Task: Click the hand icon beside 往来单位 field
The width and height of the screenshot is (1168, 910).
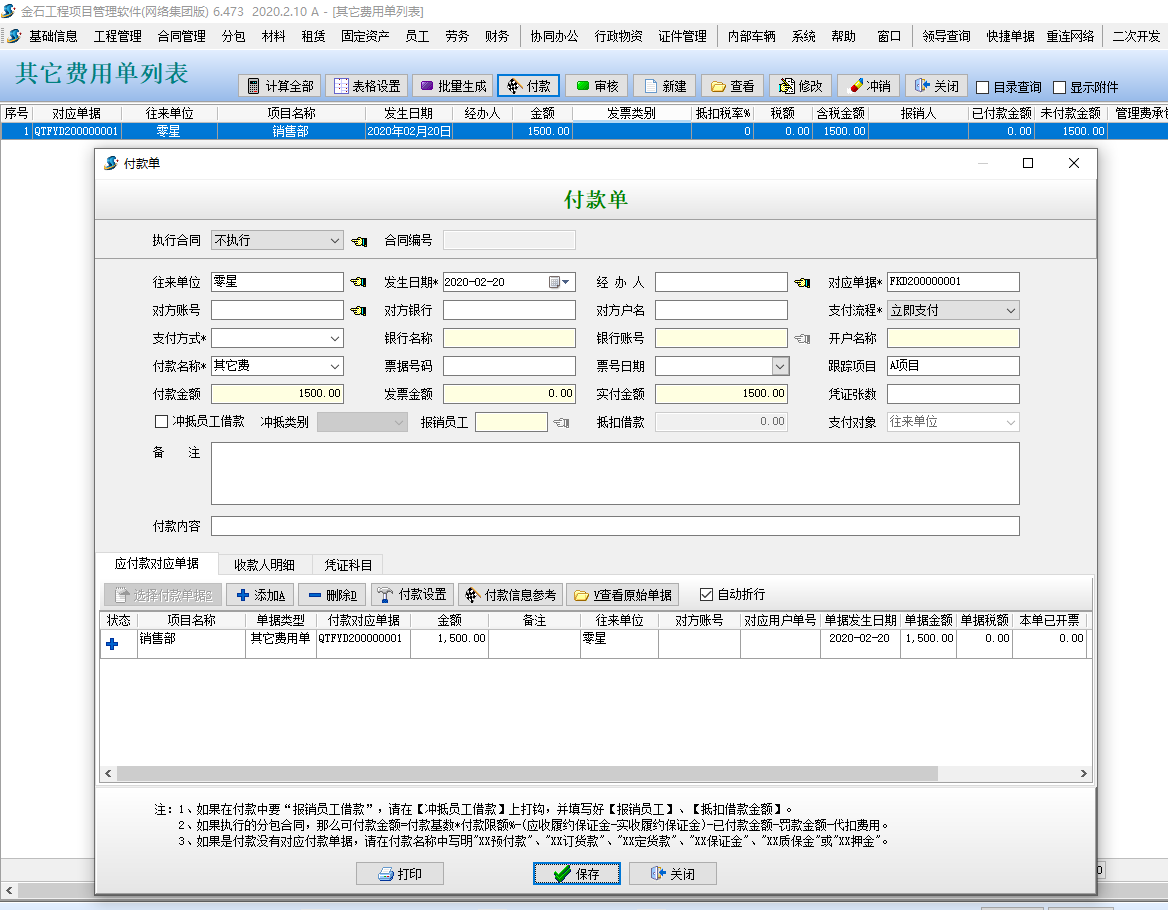Action: (358, 283)
